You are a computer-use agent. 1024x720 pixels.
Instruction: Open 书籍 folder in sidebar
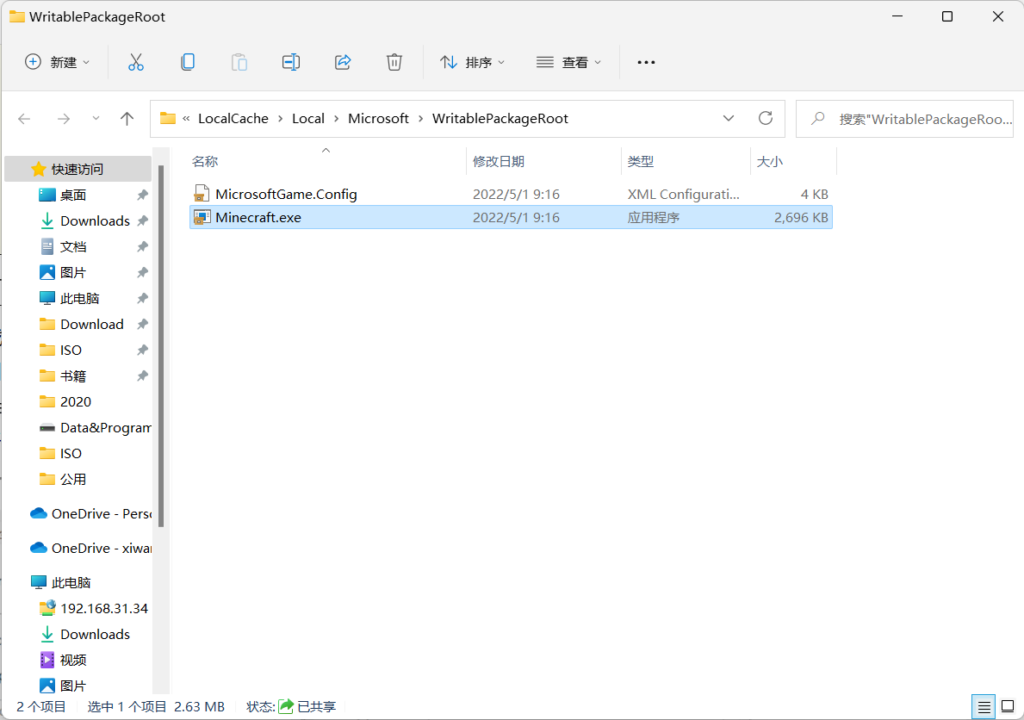73,376
